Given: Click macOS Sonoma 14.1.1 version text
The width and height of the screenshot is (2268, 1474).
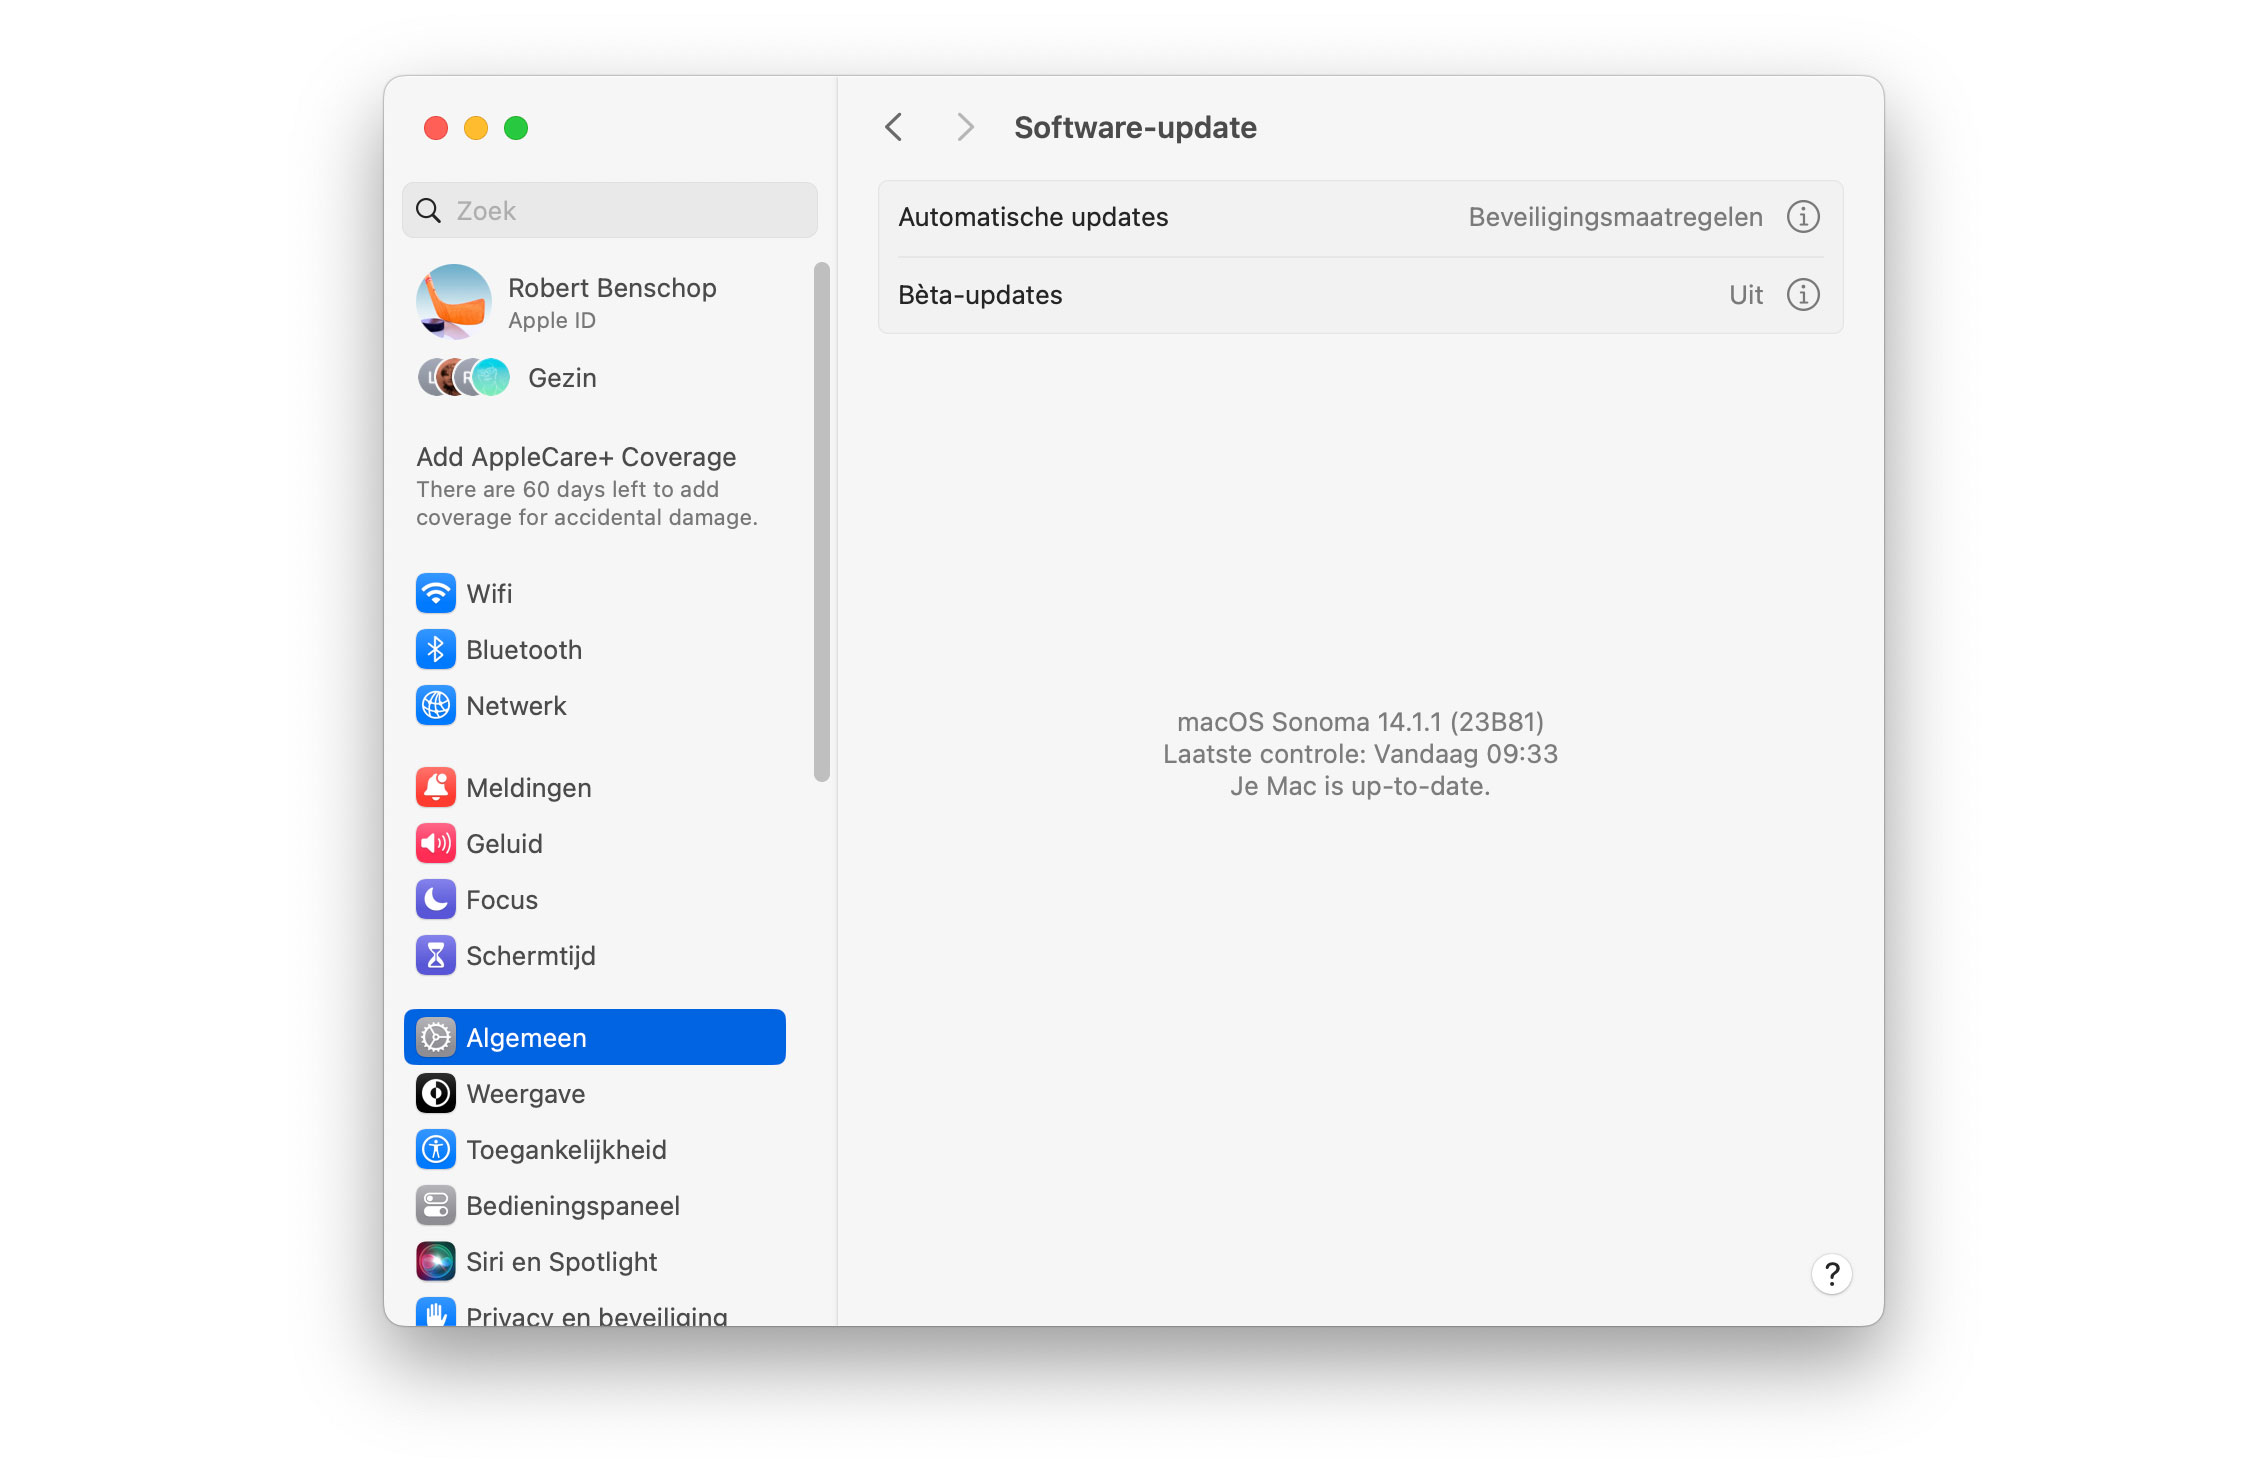Looking at the screenshot, I should [x=1360, y=722].
